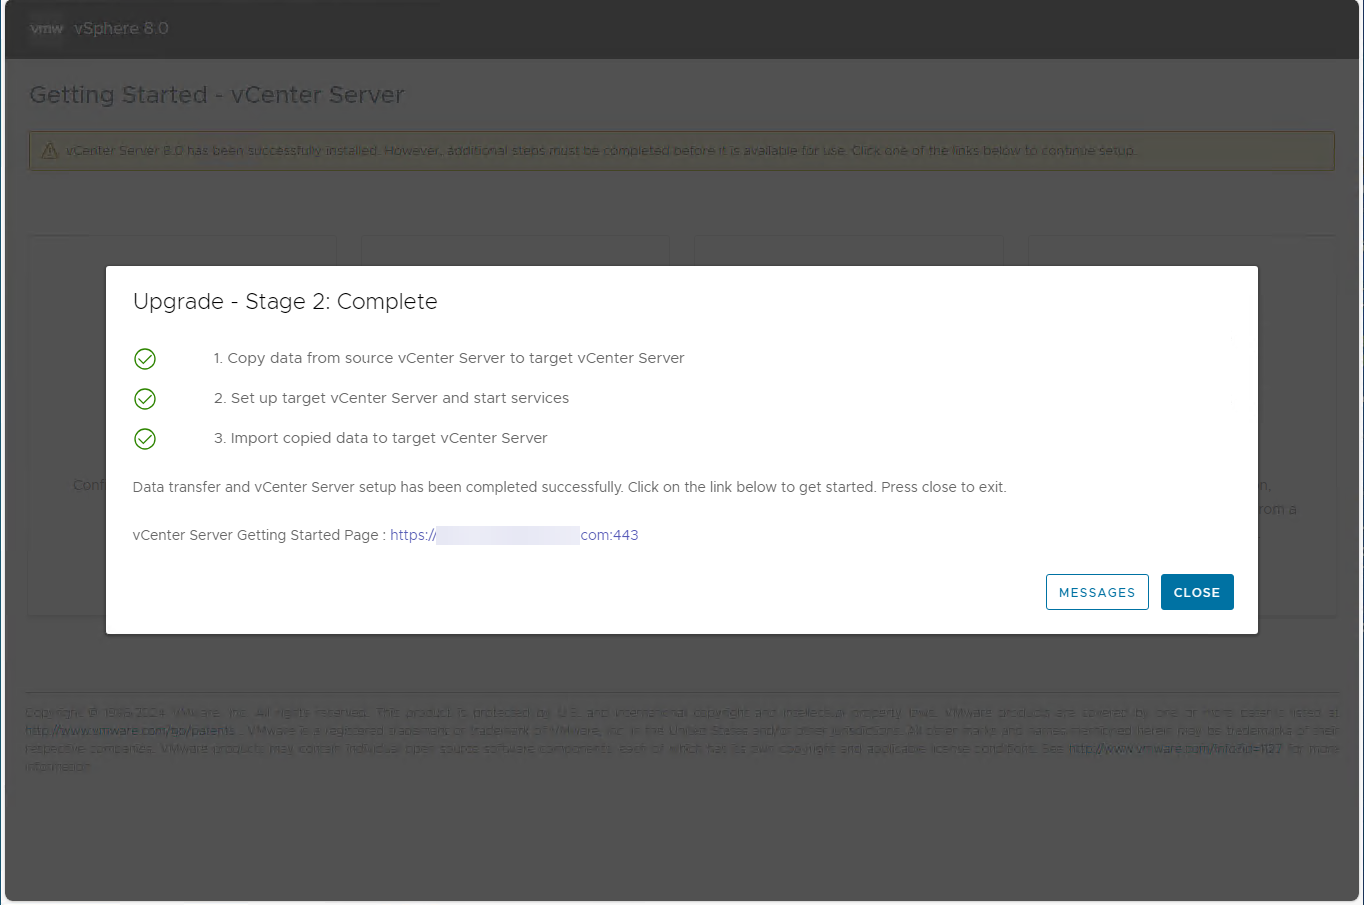This screenshot has width=1364, height=905.
Task: Click the warning triangle icon in the yellow banner
Action: (49, 151)
